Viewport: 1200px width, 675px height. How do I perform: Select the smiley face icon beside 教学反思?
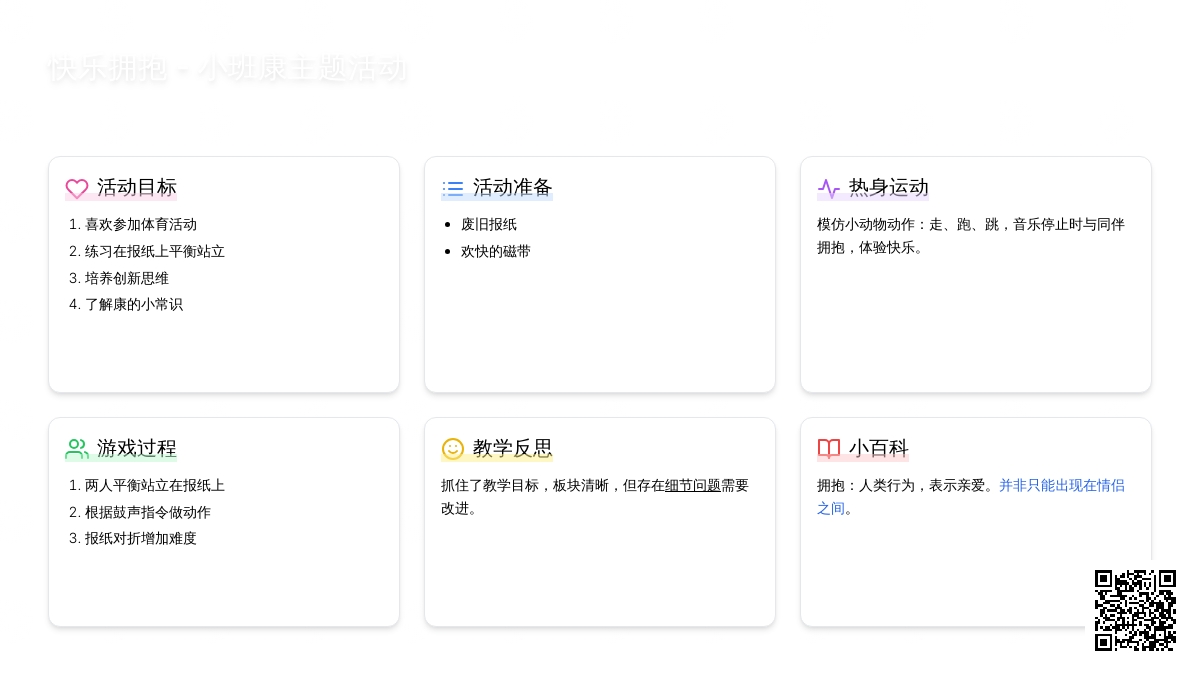pyautogui.click(x=453, y=449)
